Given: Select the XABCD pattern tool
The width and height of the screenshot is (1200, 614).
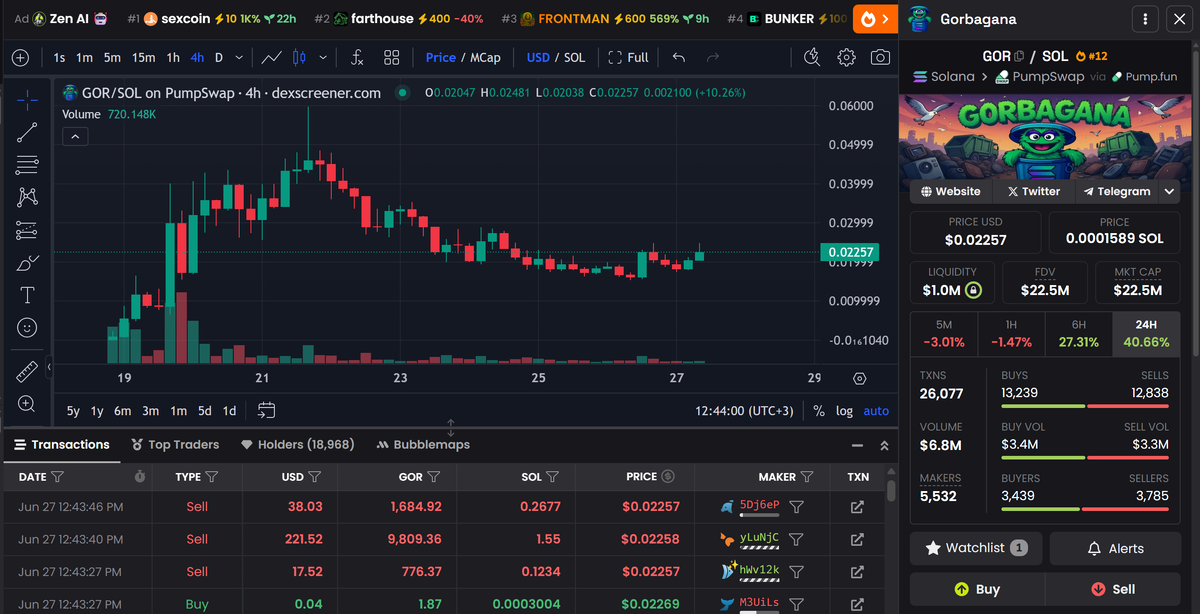Looking at the screenshot, I should 27,197.
